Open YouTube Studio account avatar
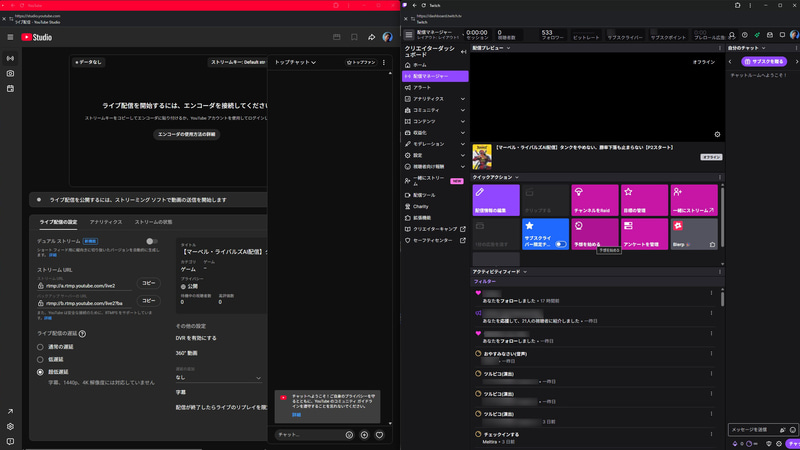 point(388,37)
